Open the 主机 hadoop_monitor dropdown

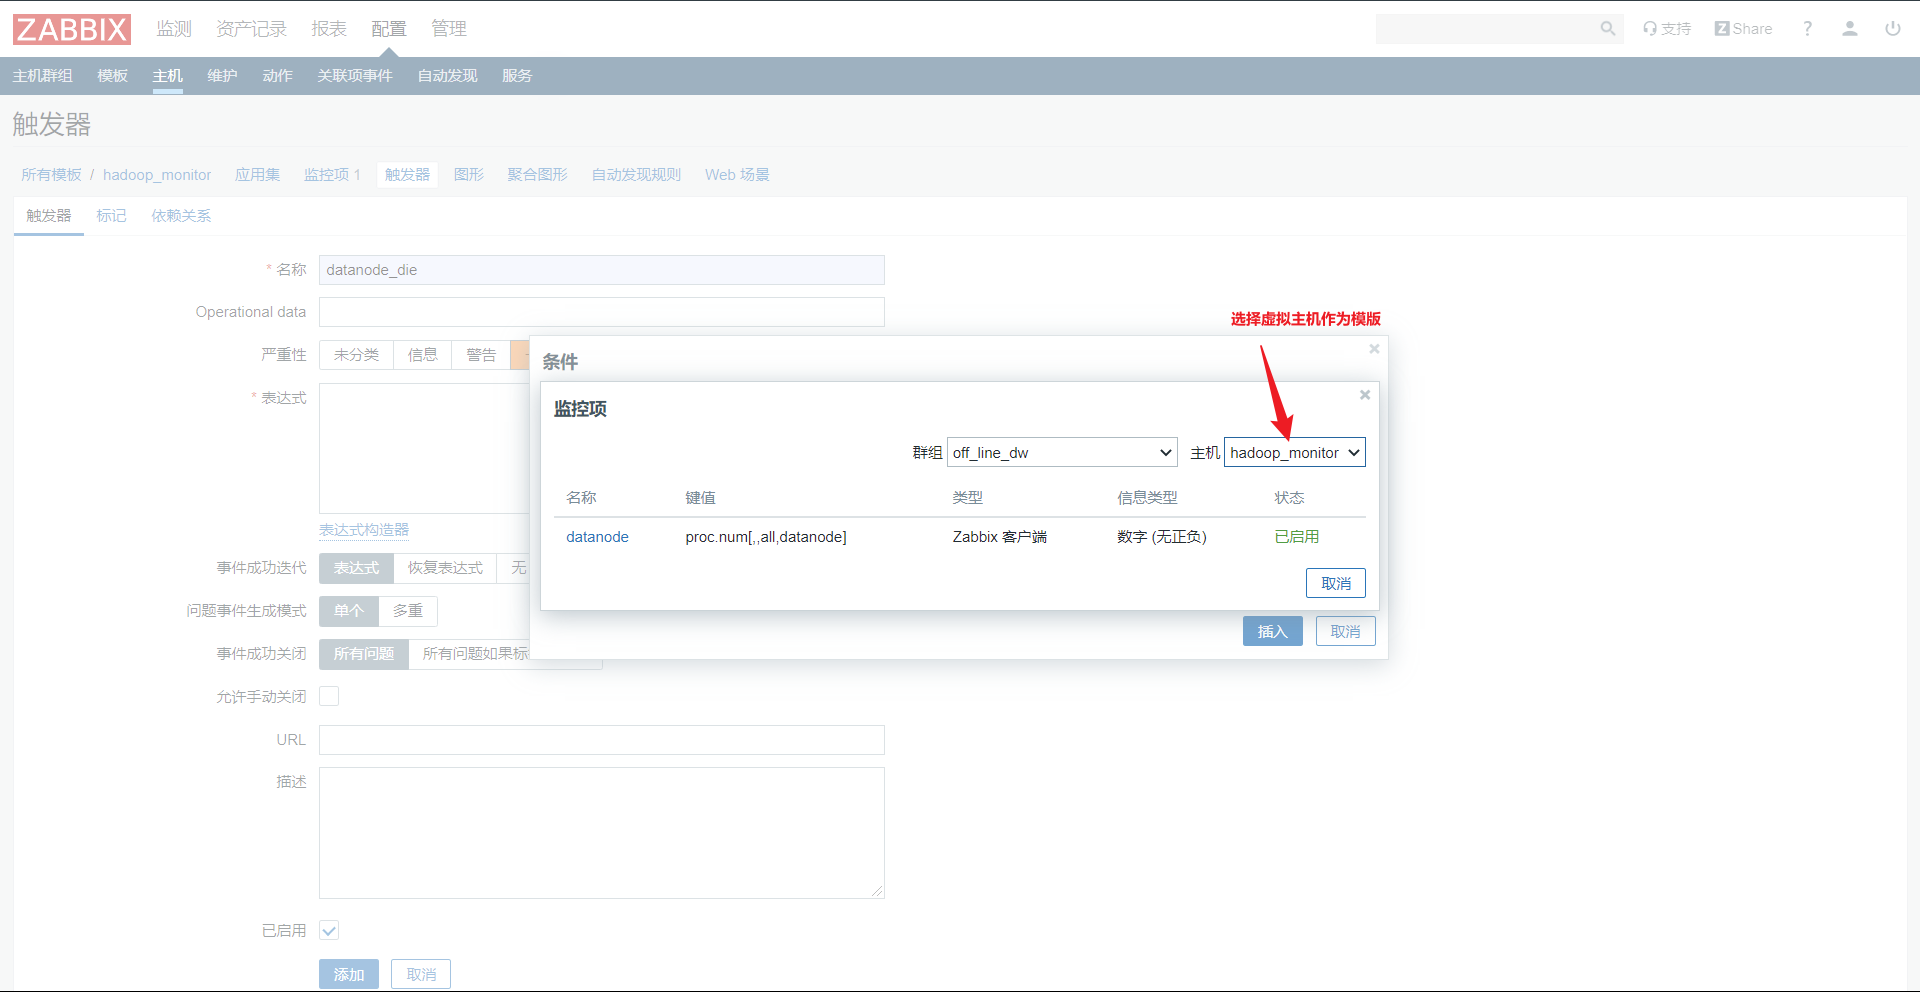(1295, 452)
